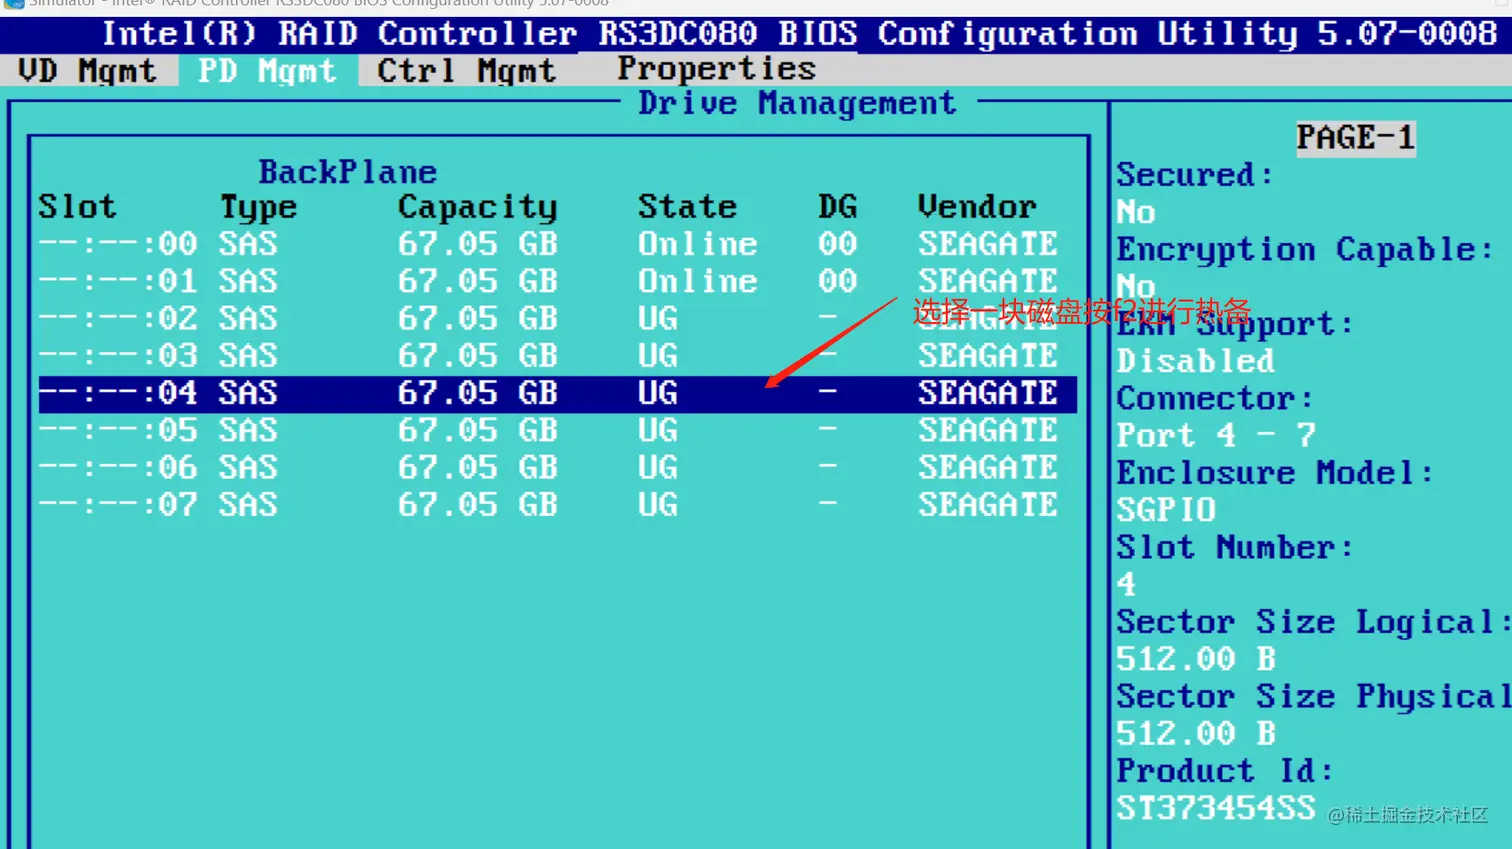
Task: Select the drive in slot 05
Action: (x=557, y=430)
